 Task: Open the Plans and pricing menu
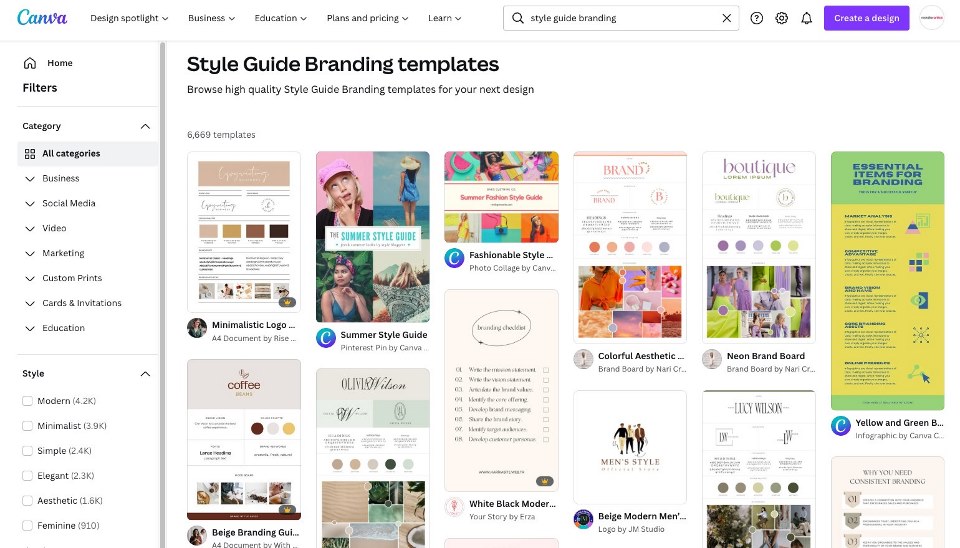(x=367, y=18)
